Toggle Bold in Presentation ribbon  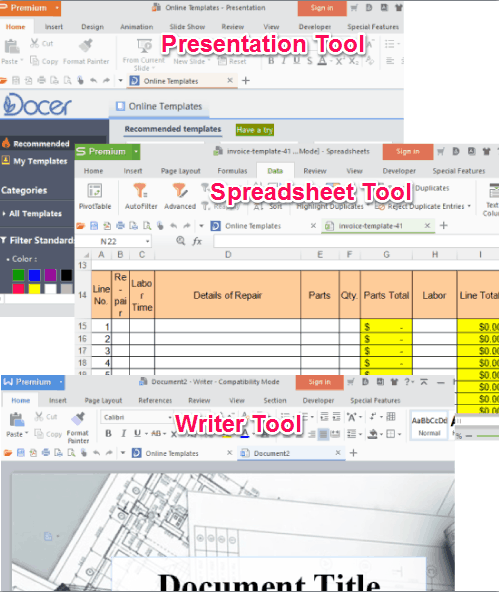[271, 61]
